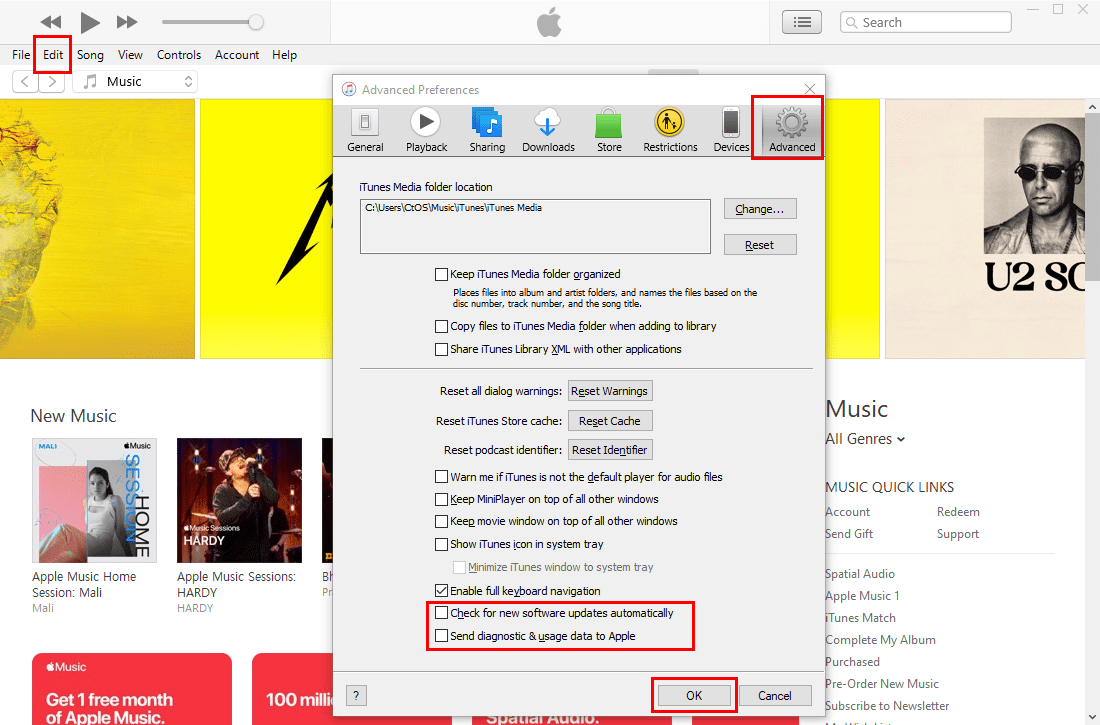This screenshot has height=725, width=1100.
Task: Click the U2 banner artwork
Action: point(985,229)
